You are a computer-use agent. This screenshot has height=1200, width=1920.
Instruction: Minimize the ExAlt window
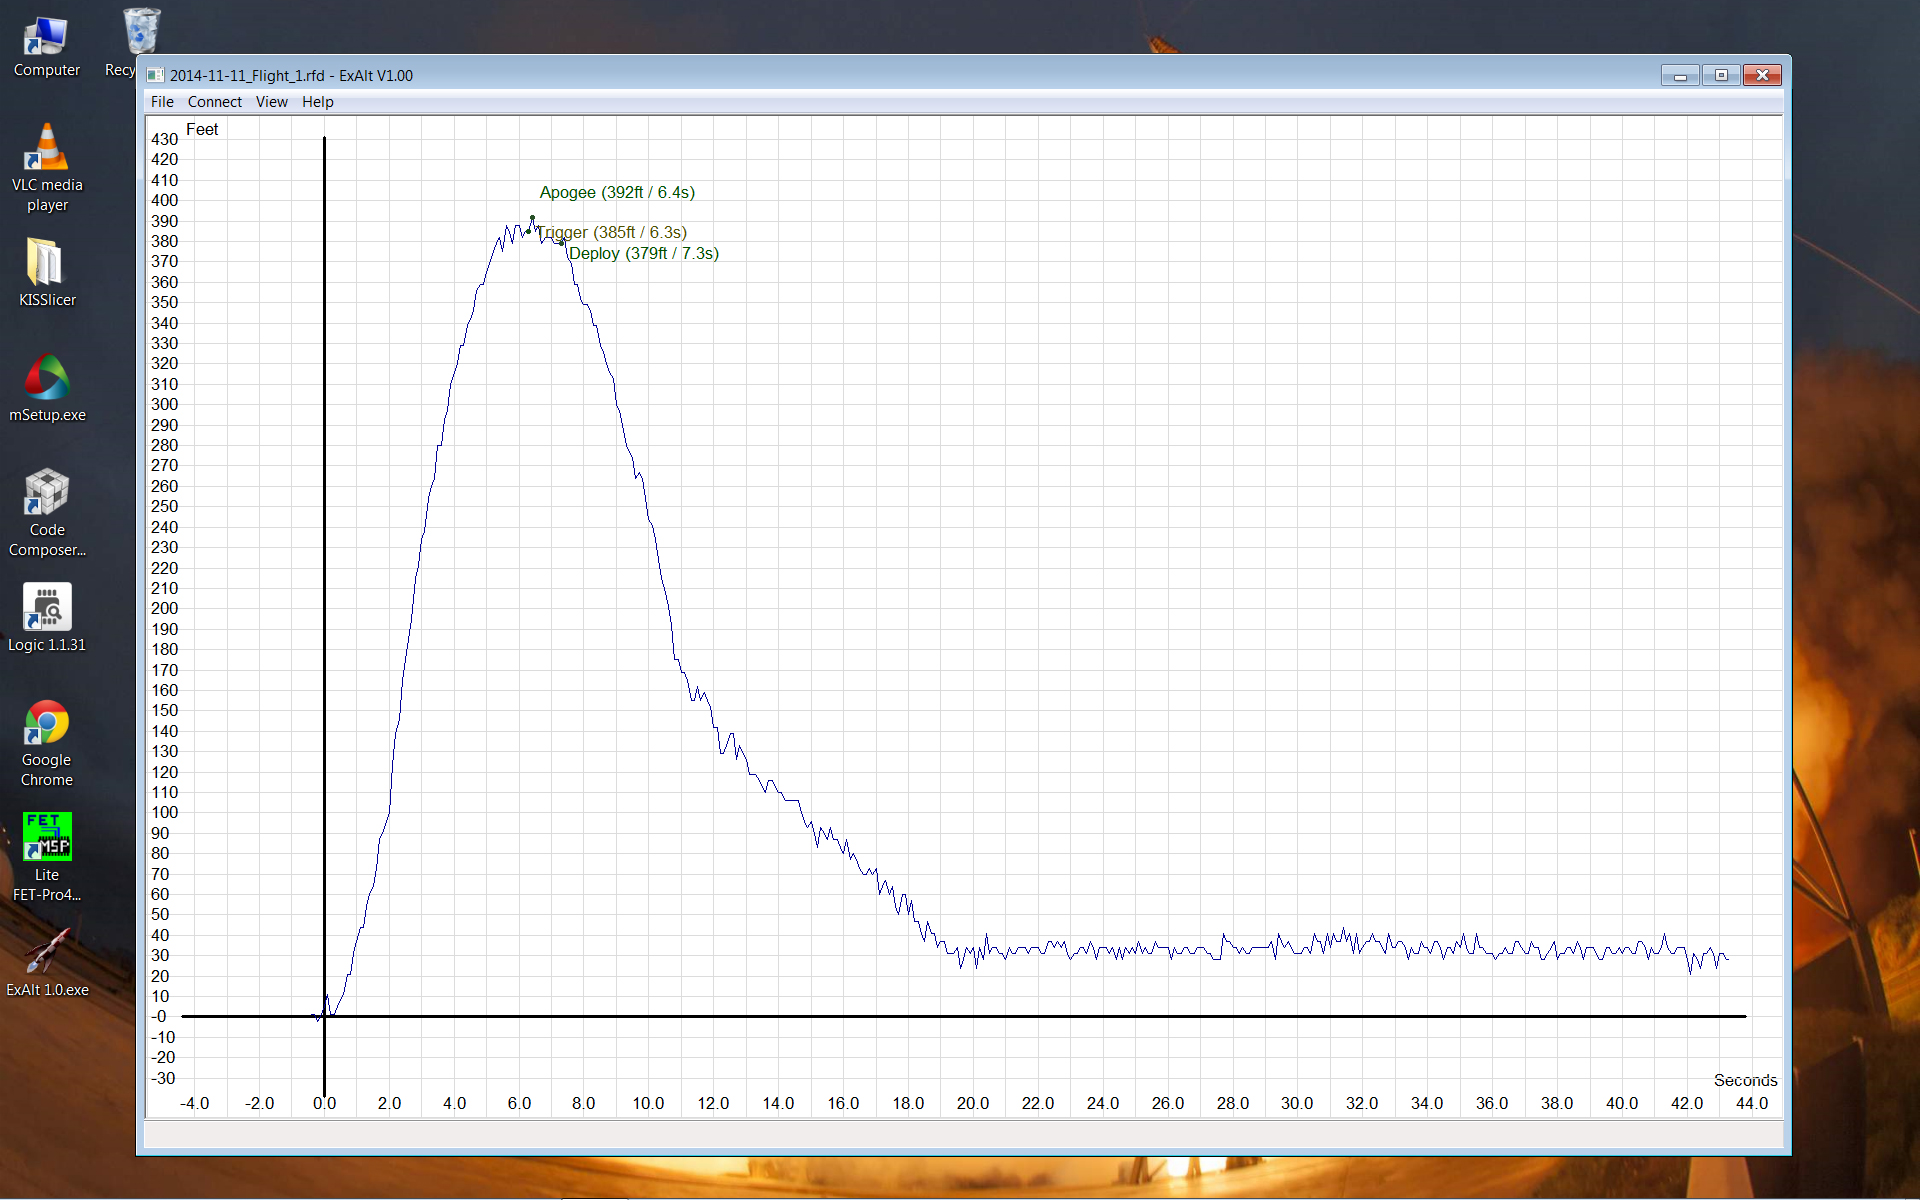pos(1680,75)
